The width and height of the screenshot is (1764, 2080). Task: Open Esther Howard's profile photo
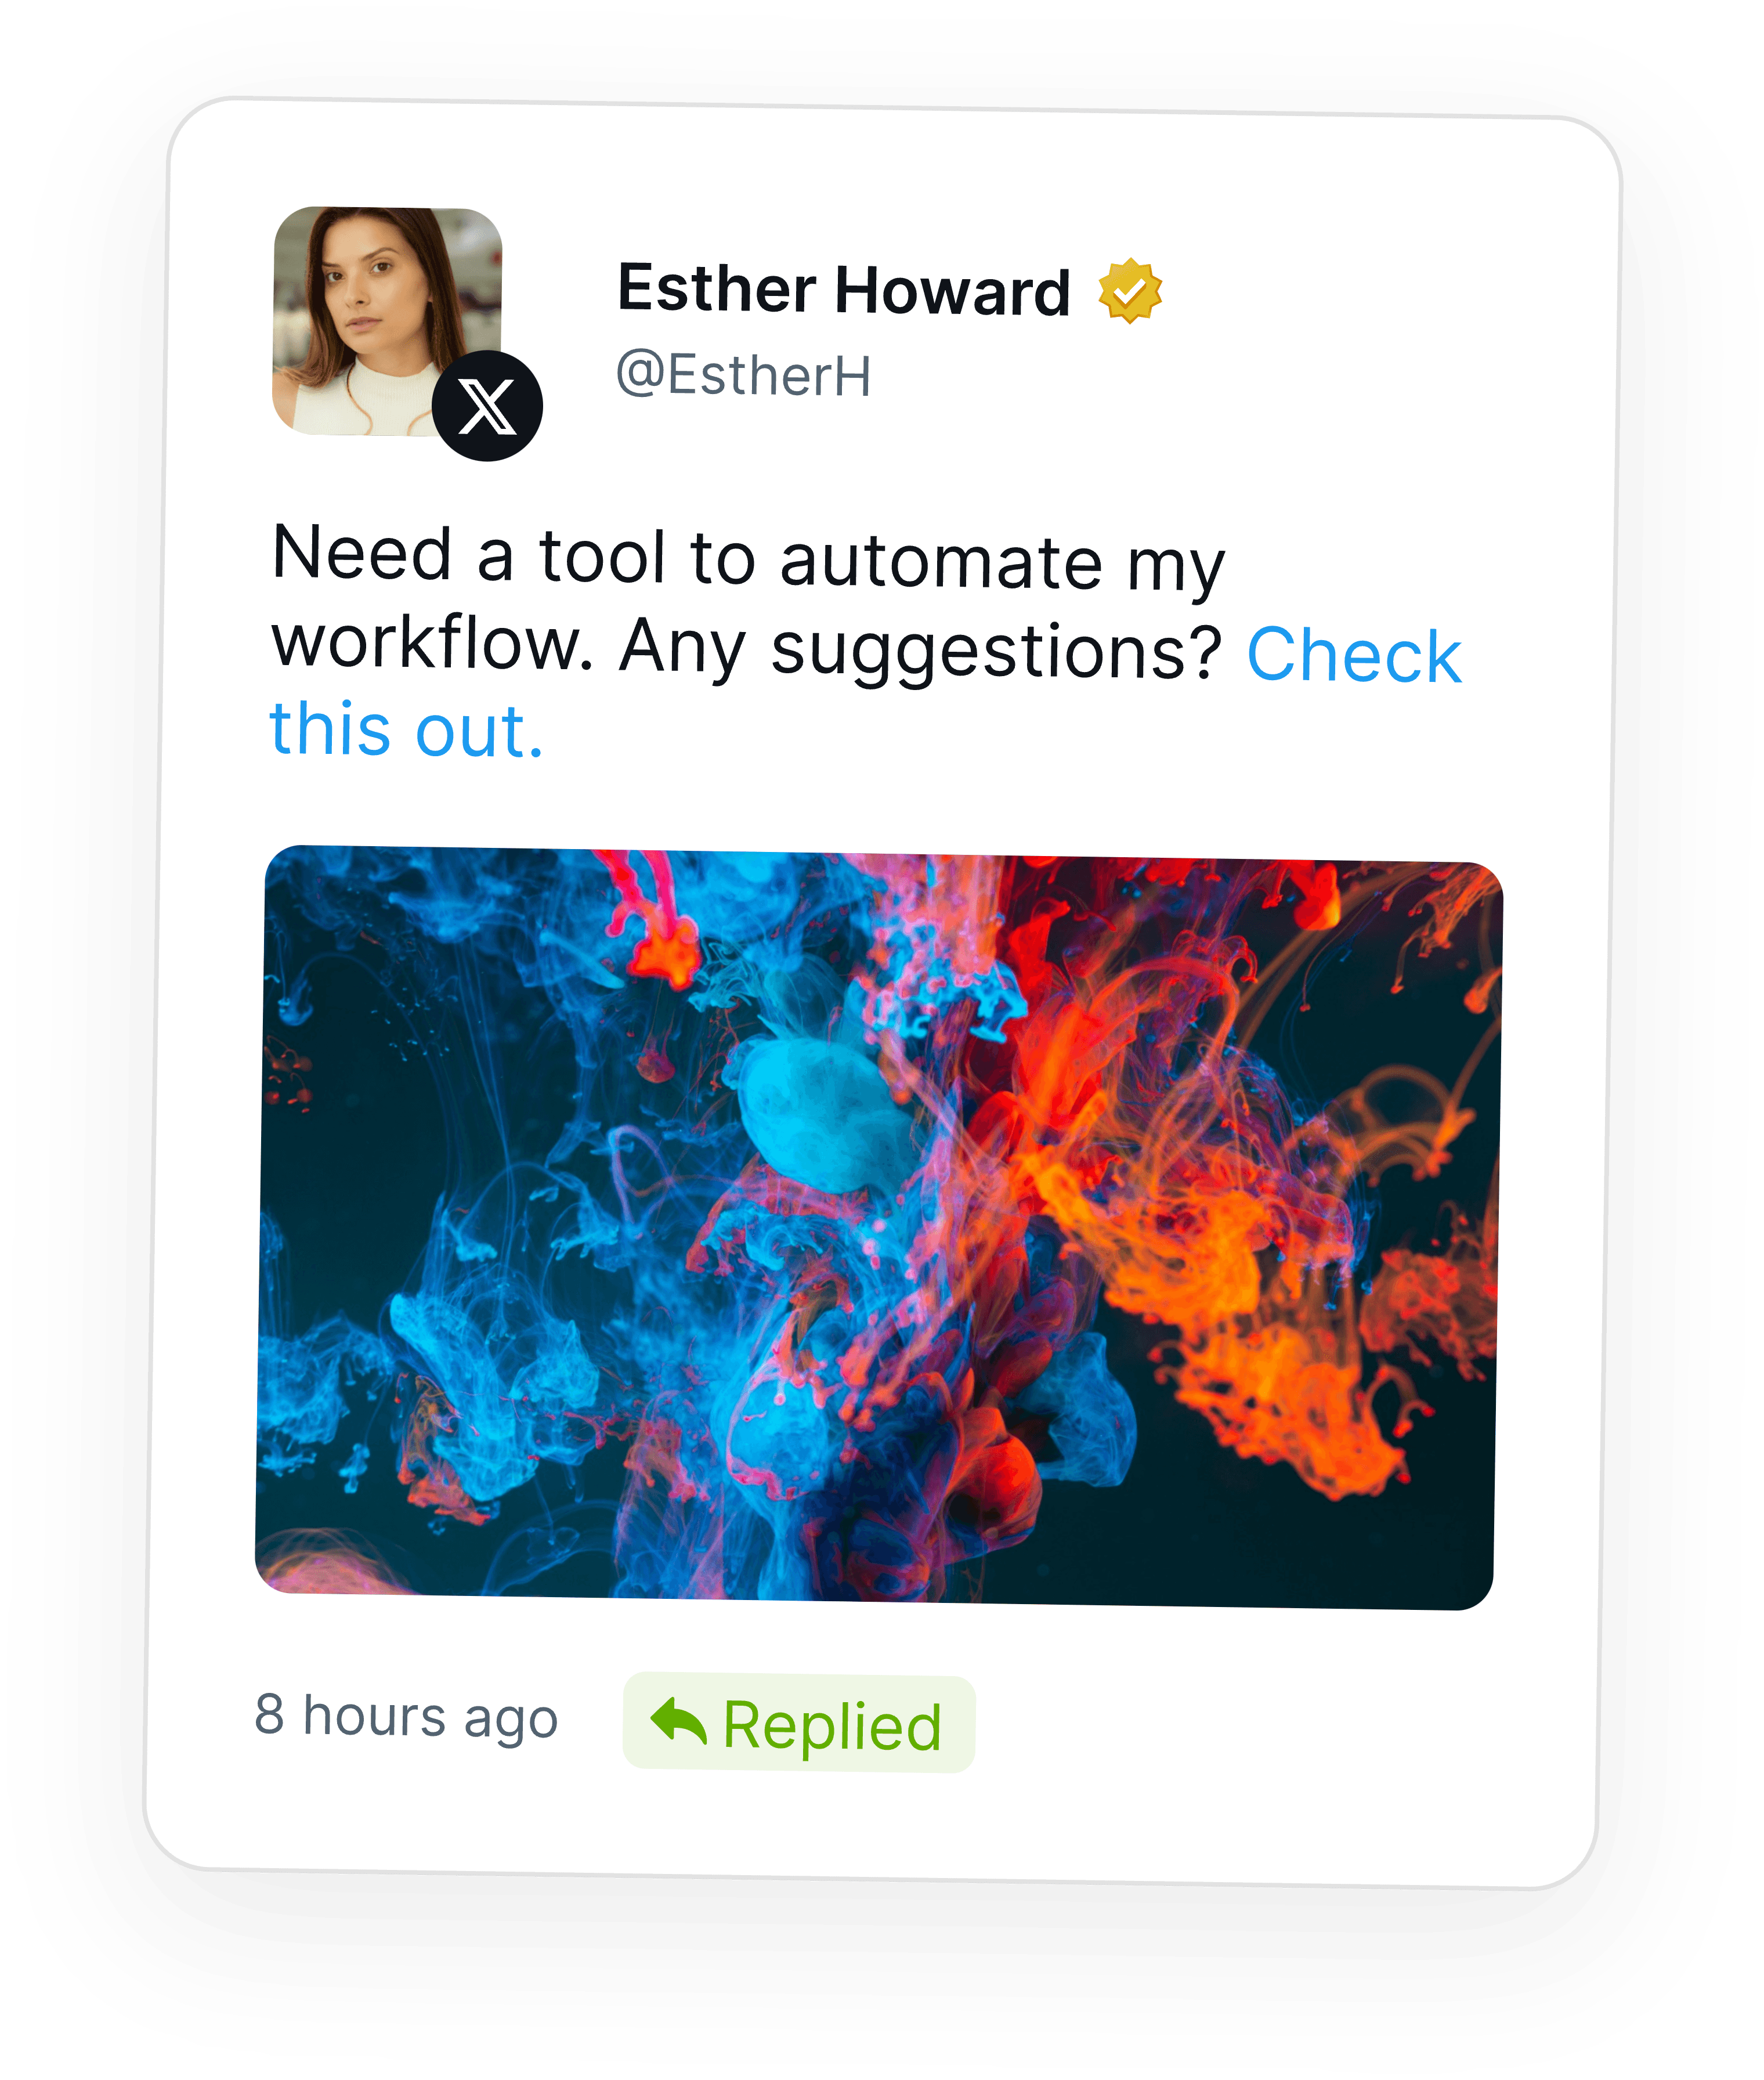(x=387, y=321)
